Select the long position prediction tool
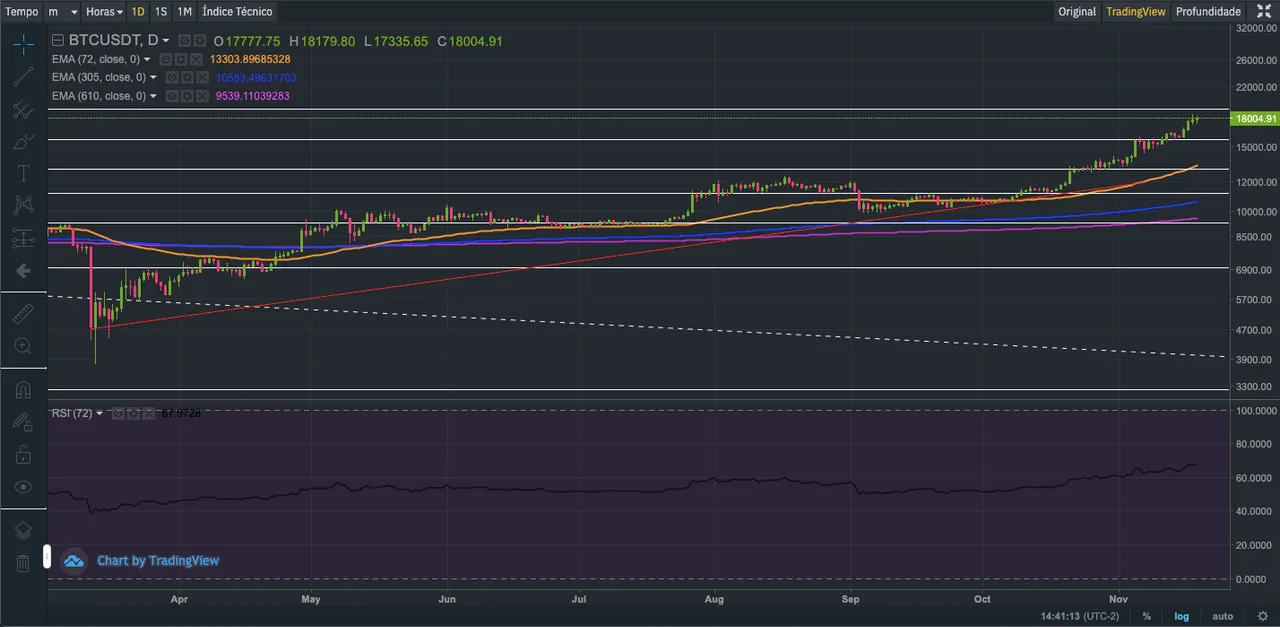The width and height of the screenshot is (1280, 627). pos(23,238)
